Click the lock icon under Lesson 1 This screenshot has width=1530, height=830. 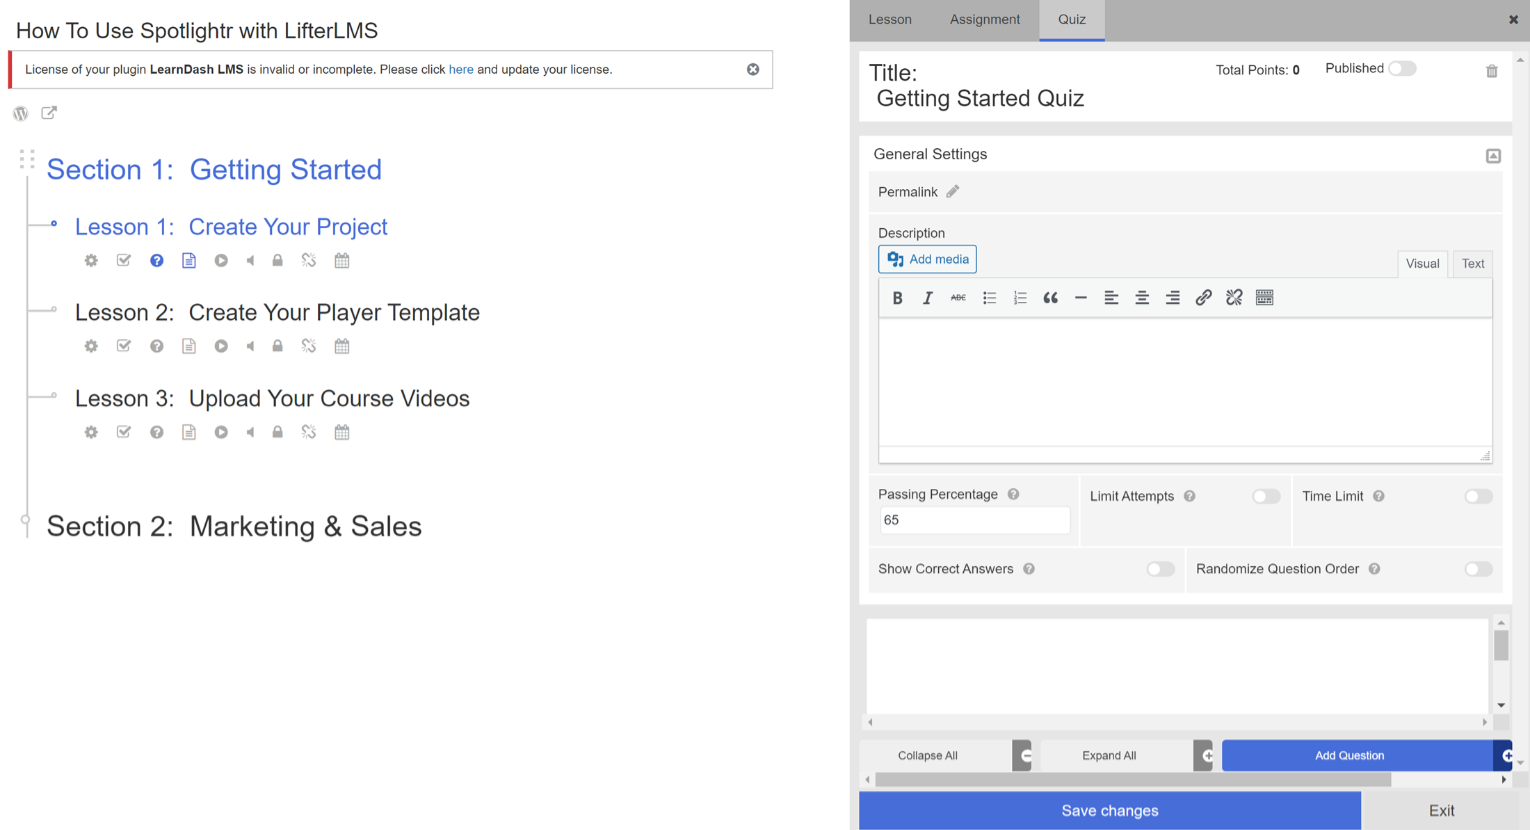point(278,261)
